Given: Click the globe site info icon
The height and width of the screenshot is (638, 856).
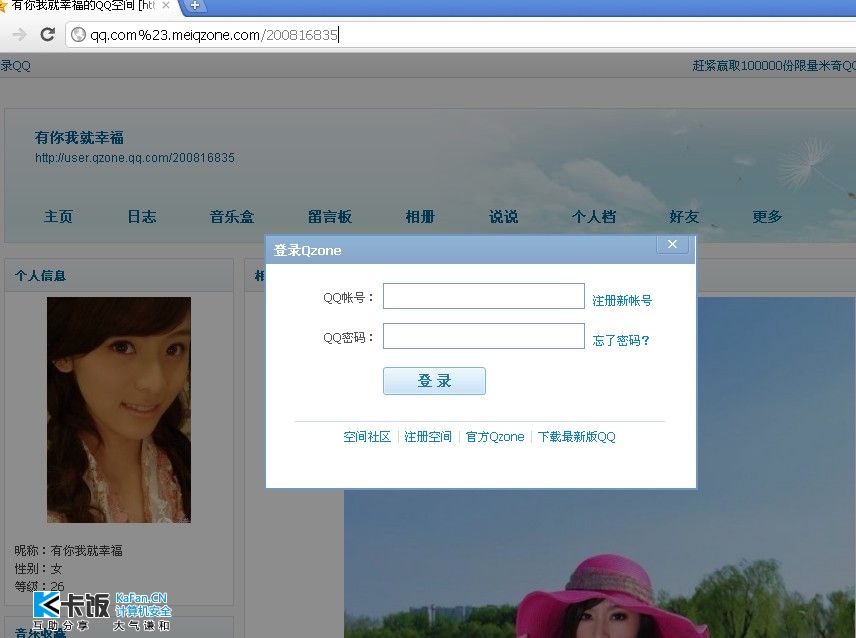Looking at the screenshot, I should pos(79,35).
